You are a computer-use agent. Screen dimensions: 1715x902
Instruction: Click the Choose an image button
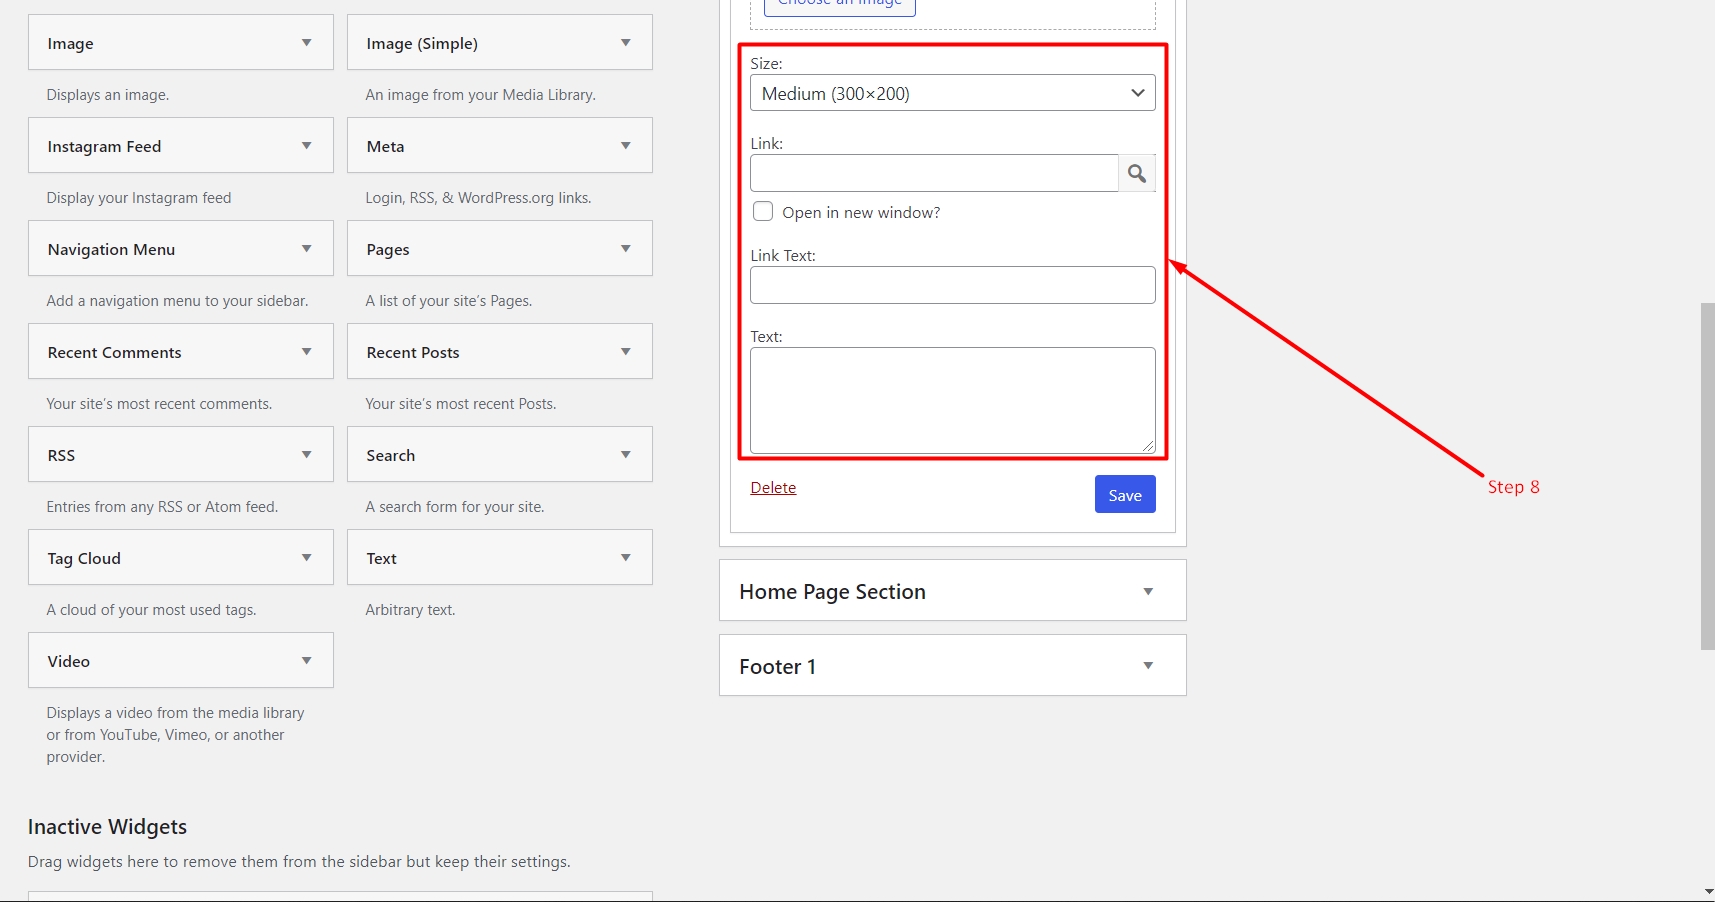click(x=840, y=5)
